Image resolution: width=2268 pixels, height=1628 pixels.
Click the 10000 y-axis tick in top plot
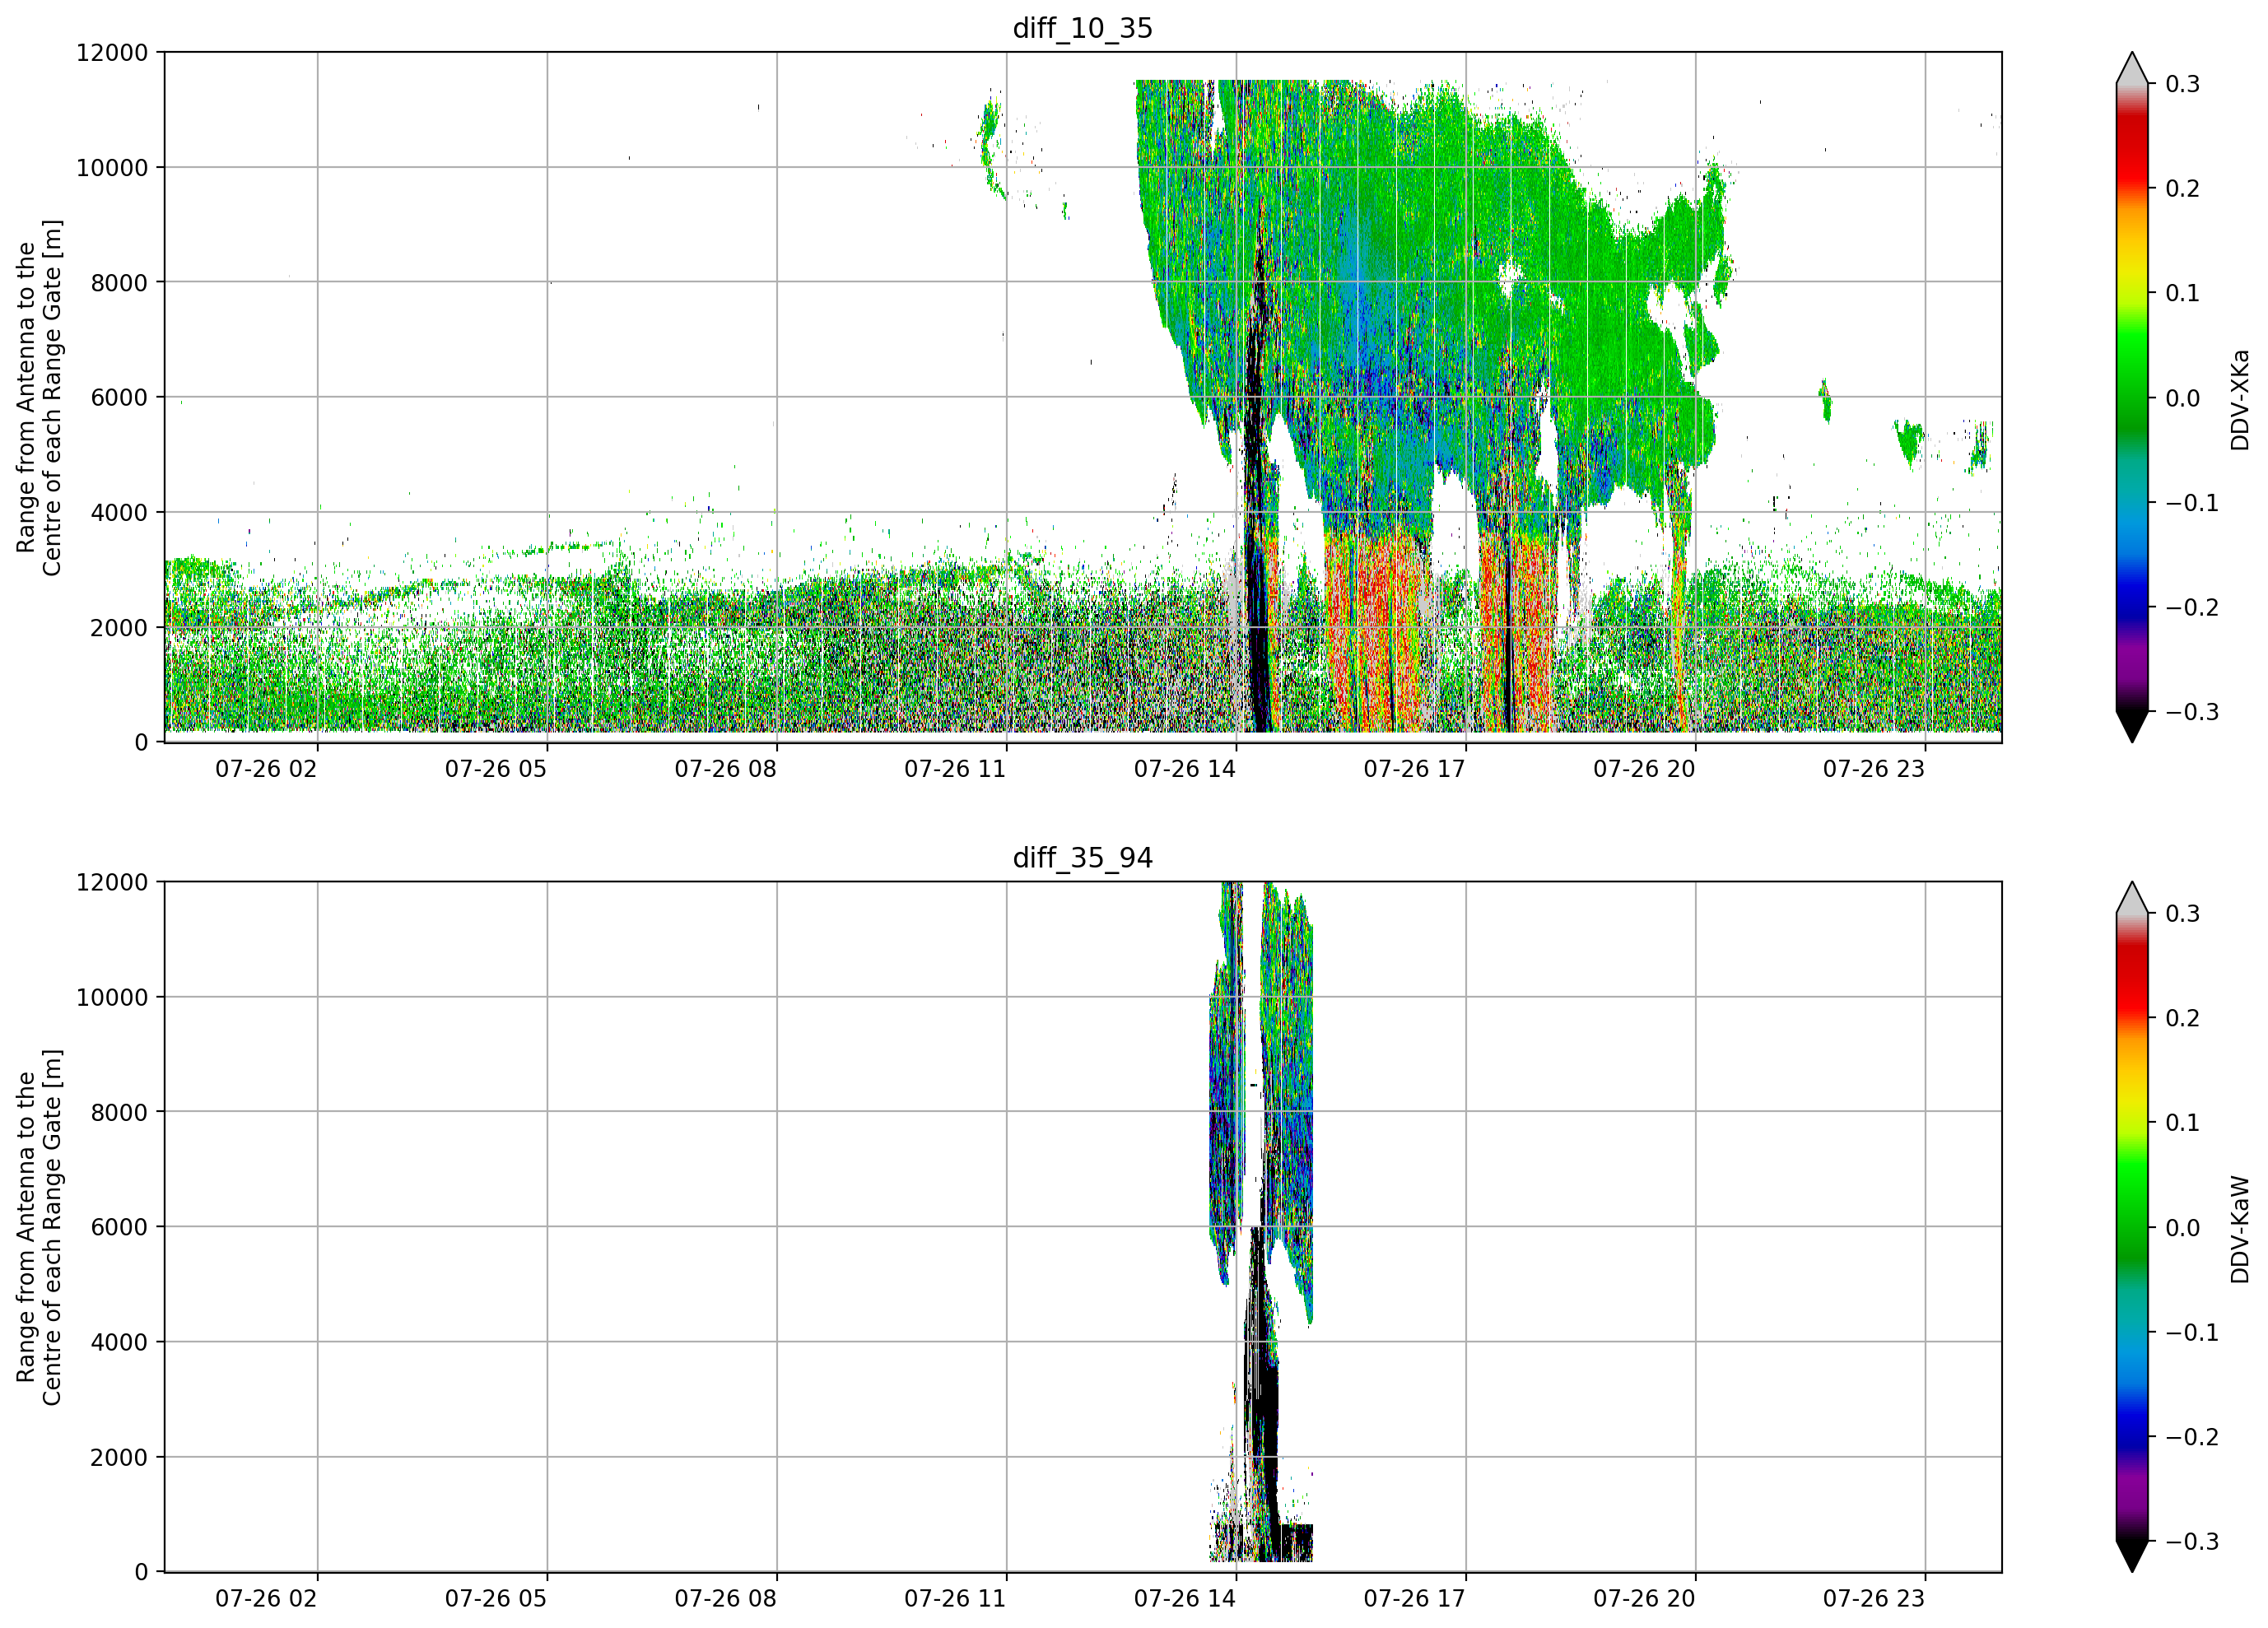[x=112, y=168]
